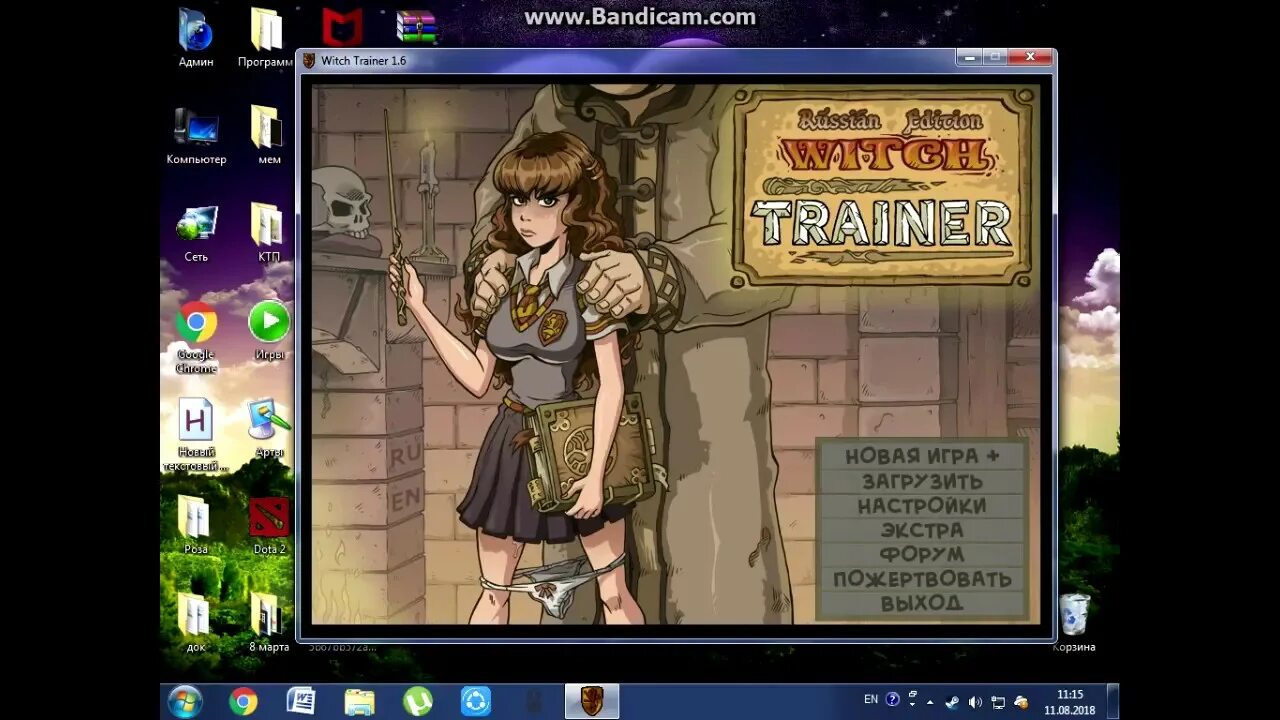Screen dimensions: 1280x720
Task: Select the 8 марта folder icon
Action: [x=268, y=622]
